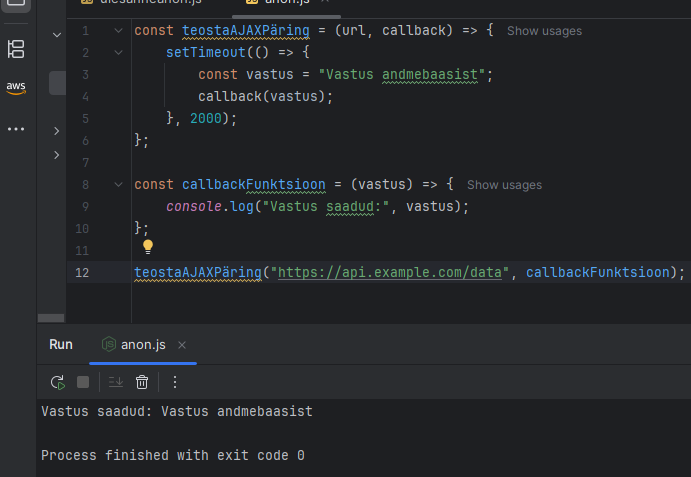Open Run toolbar more options menu
The width and height of the screenshot is (691, 477).
(175, 382)
